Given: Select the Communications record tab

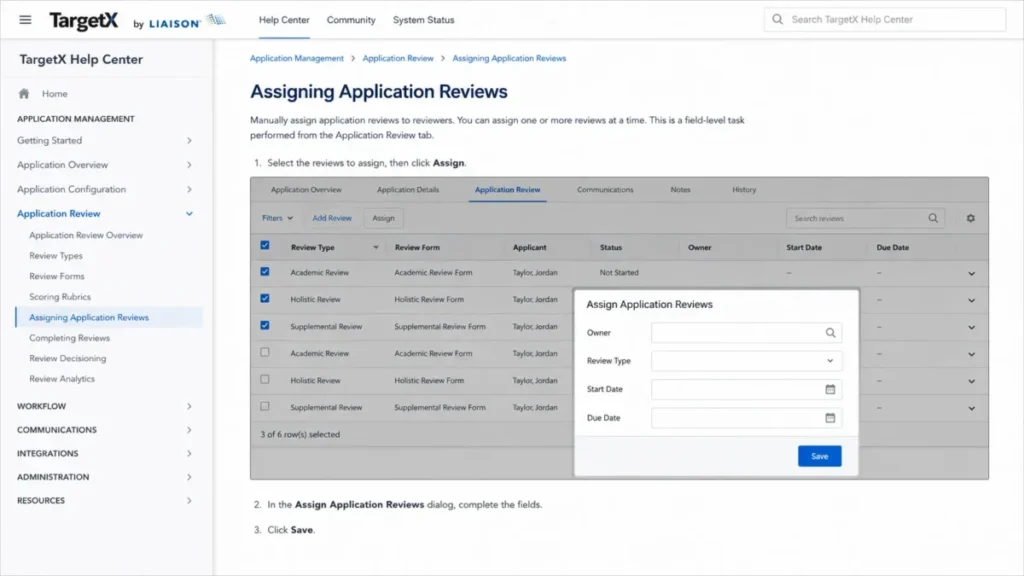Looking at the screenshot, I should (x=605, y=189).
